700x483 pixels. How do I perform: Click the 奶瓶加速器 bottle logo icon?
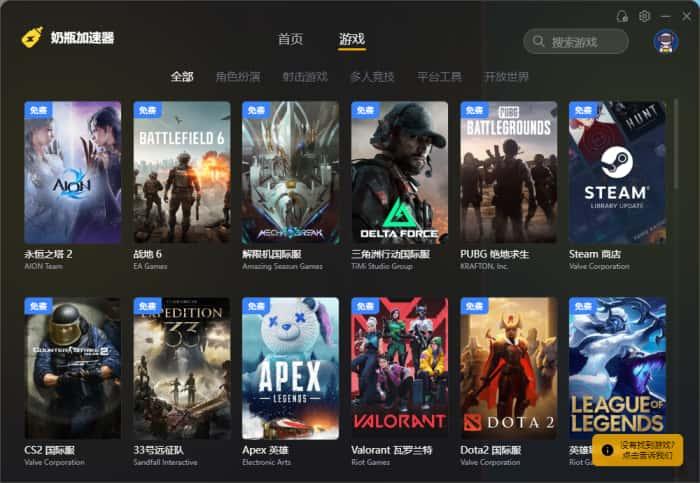pos(33,37)
